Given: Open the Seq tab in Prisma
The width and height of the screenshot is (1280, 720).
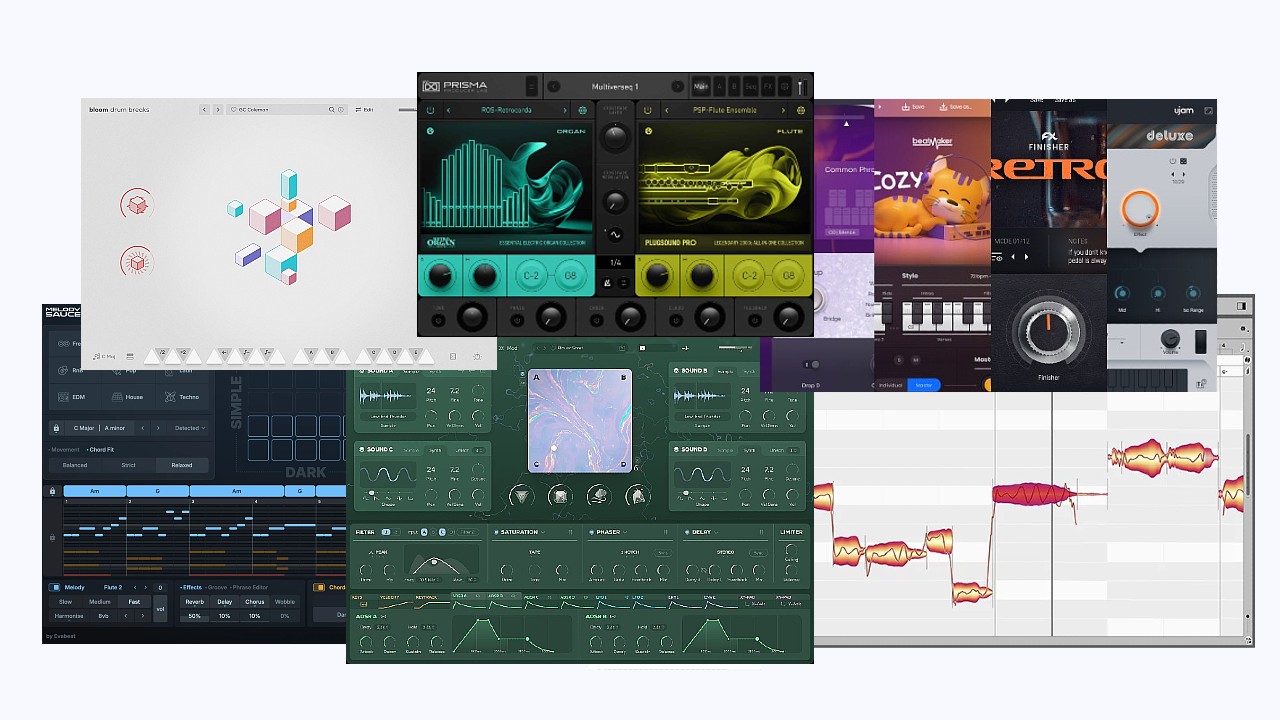Looking at the screenshot, I should pos(751,87).
